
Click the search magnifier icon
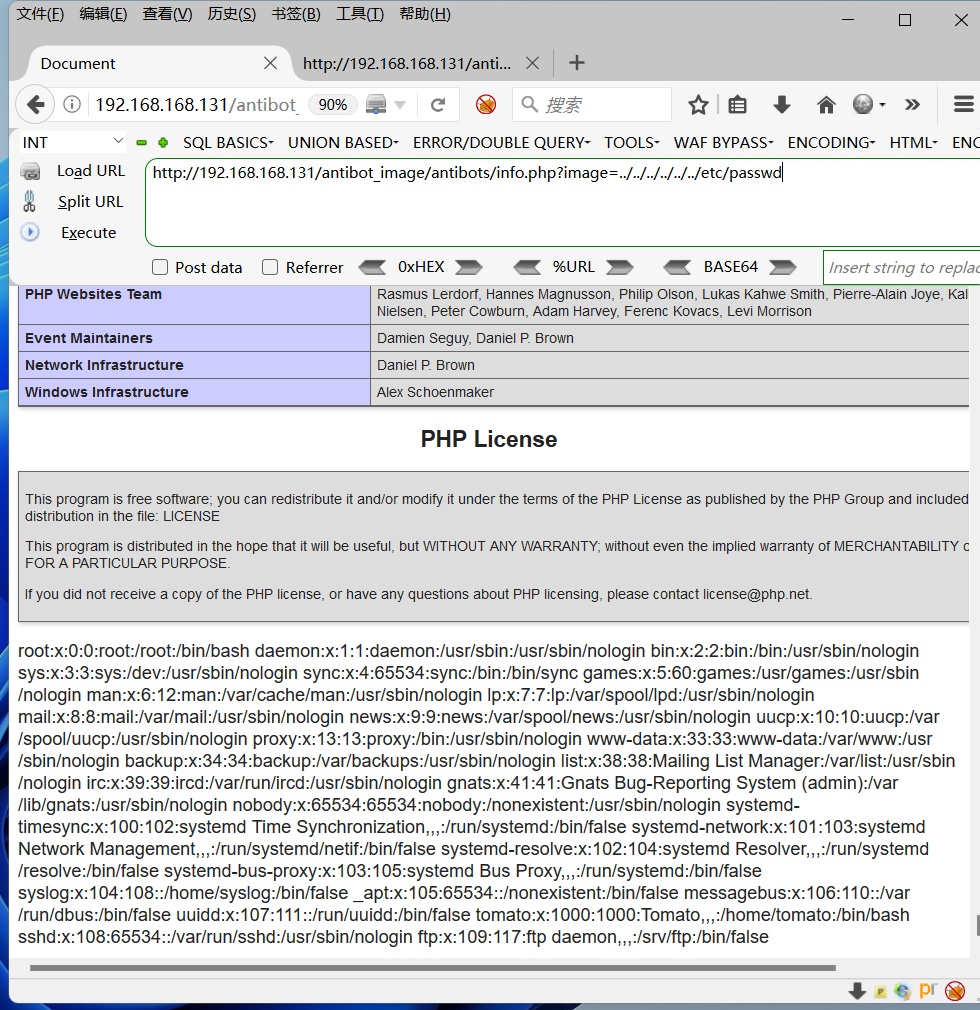(x=530, y=104)
